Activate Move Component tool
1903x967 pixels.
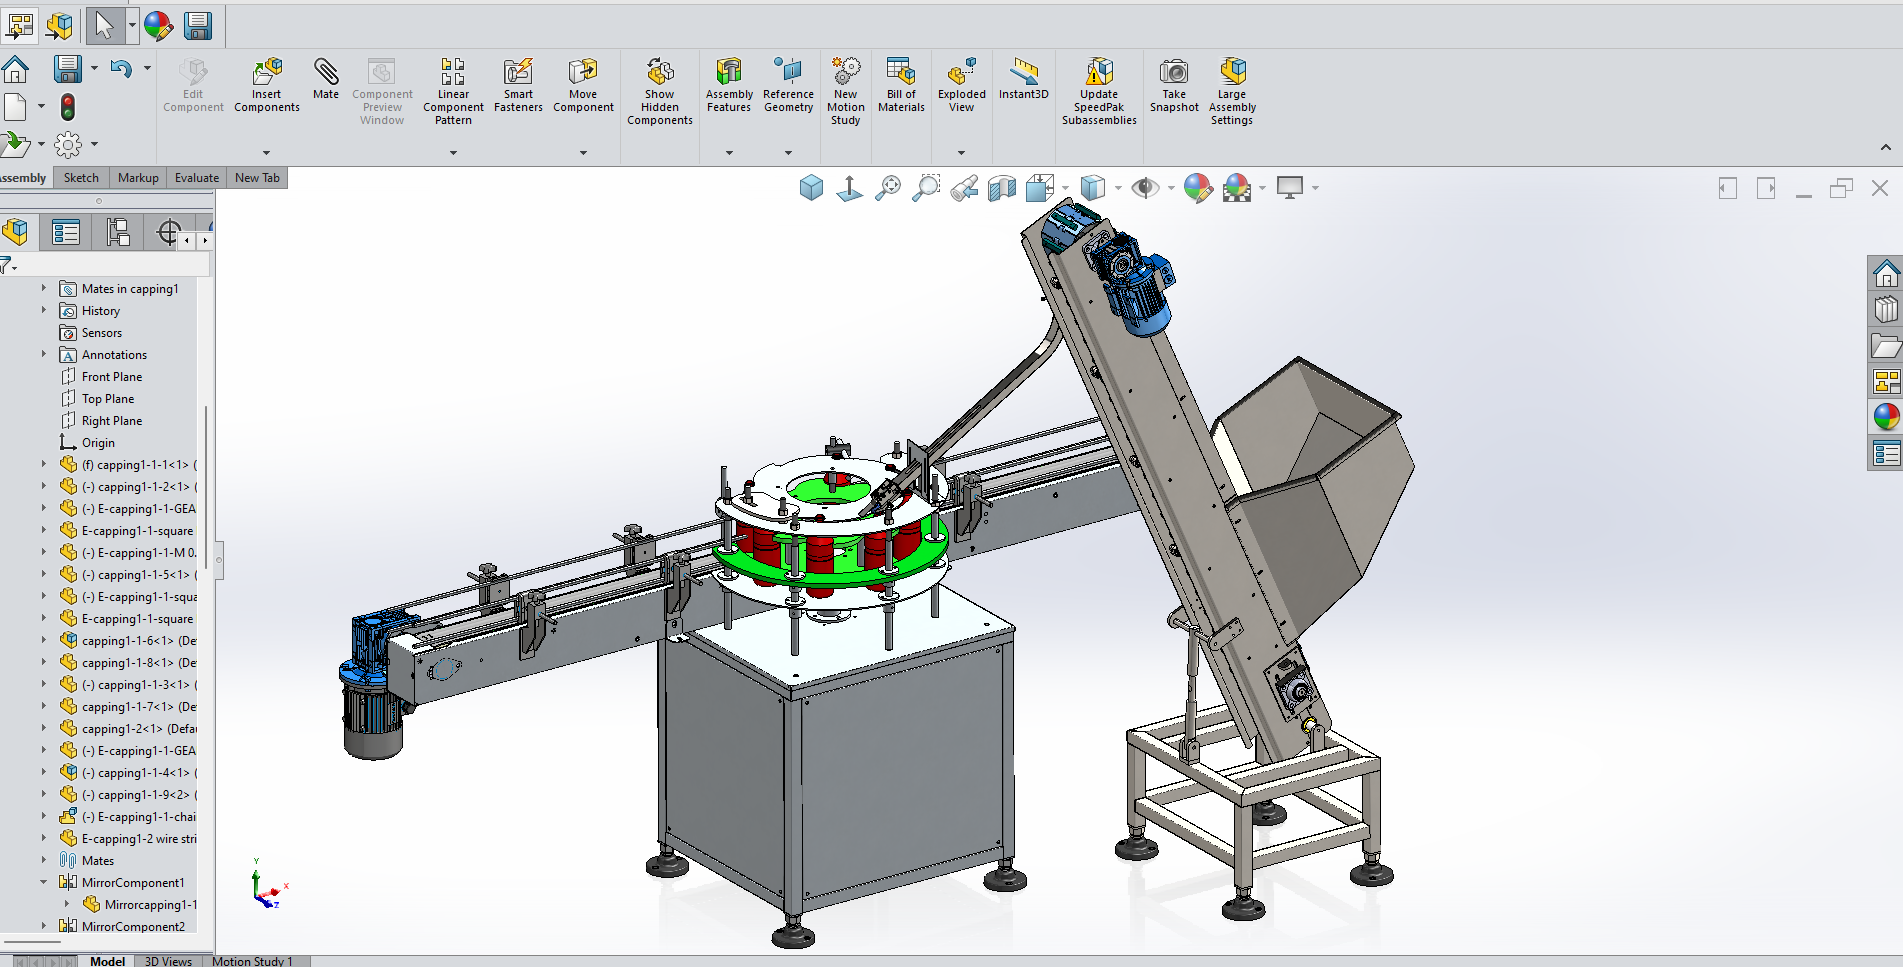coord(583,85)
